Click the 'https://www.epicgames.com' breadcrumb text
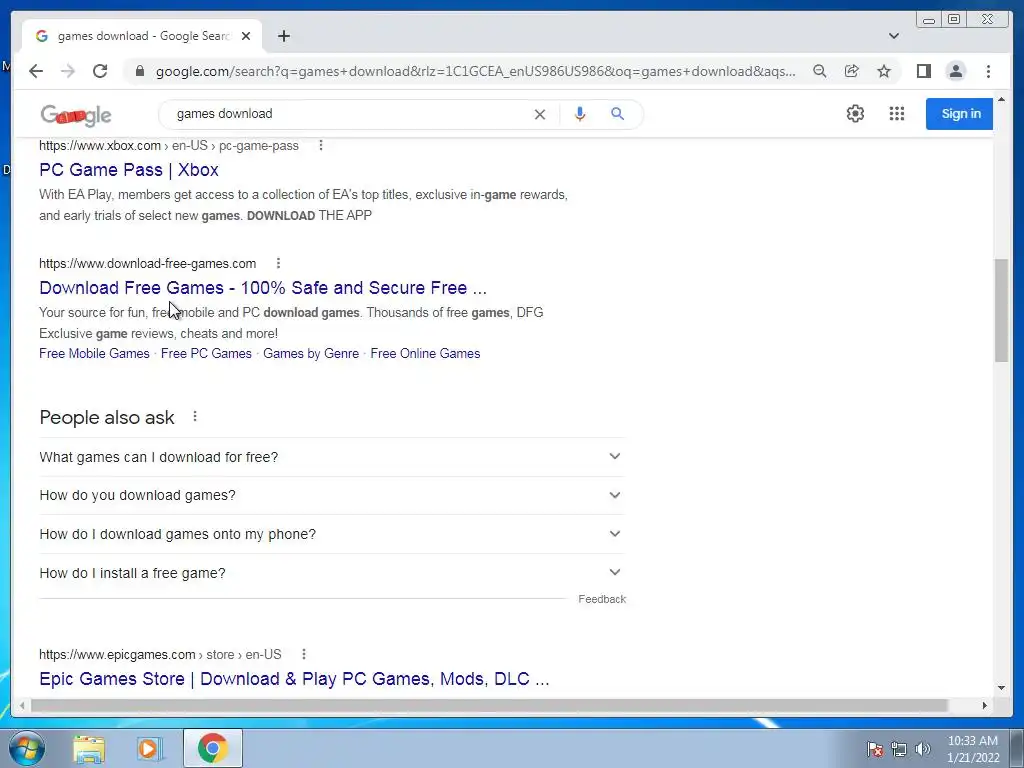Viewport: 1024px width, 768px height. coord(117,654)
